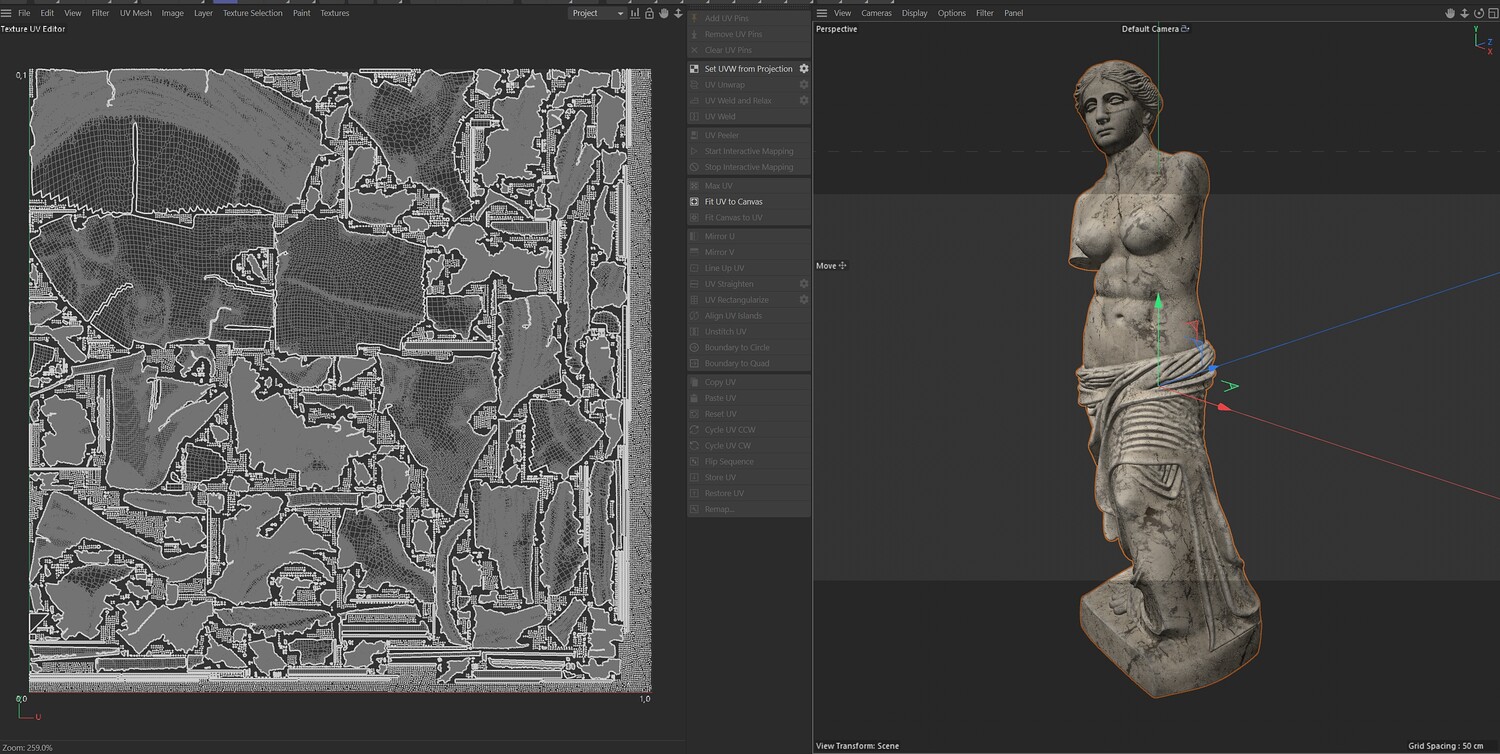The image size is (1500, 754).
Task: Select the viewport pan hand icon
Action: click(x=1450, y=13)
